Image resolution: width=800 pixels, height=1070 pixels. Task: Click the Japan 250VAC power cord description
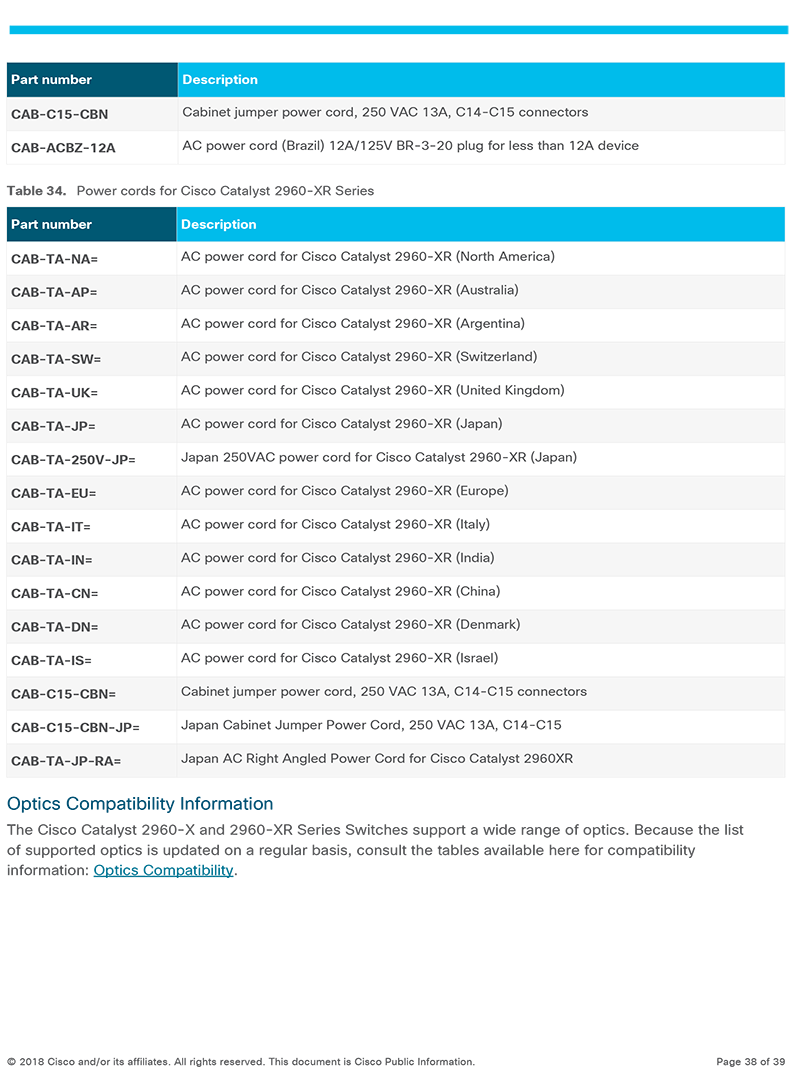coord(379,457)
